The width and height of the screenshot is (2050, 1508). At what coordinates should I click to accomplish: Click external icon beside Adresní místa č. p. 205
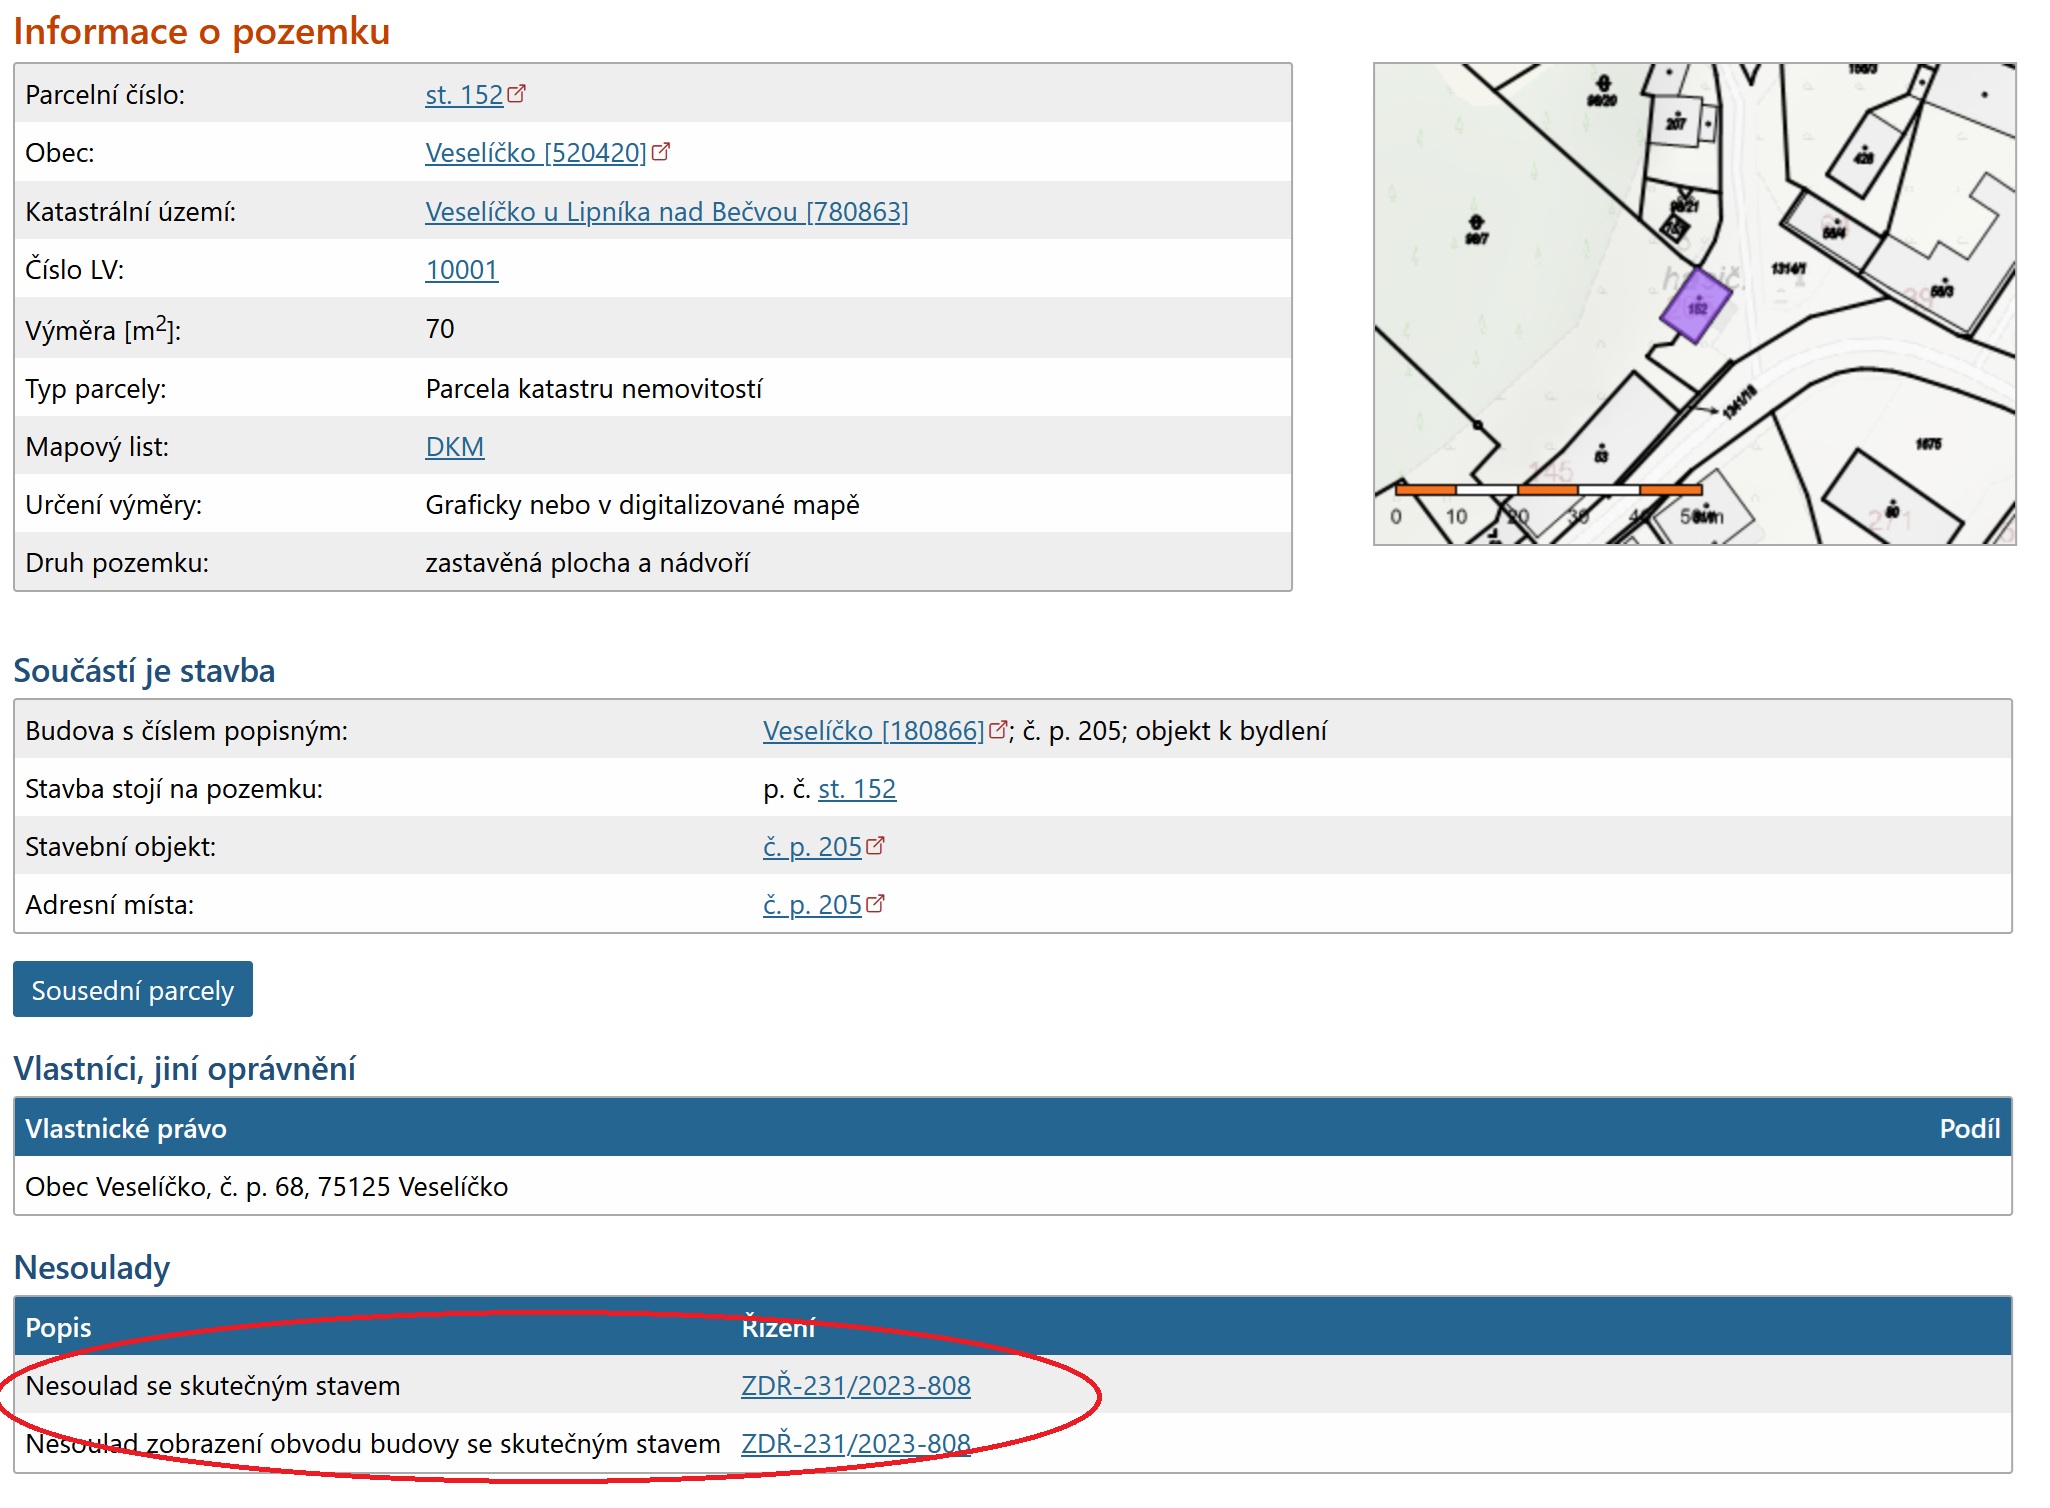876,904
